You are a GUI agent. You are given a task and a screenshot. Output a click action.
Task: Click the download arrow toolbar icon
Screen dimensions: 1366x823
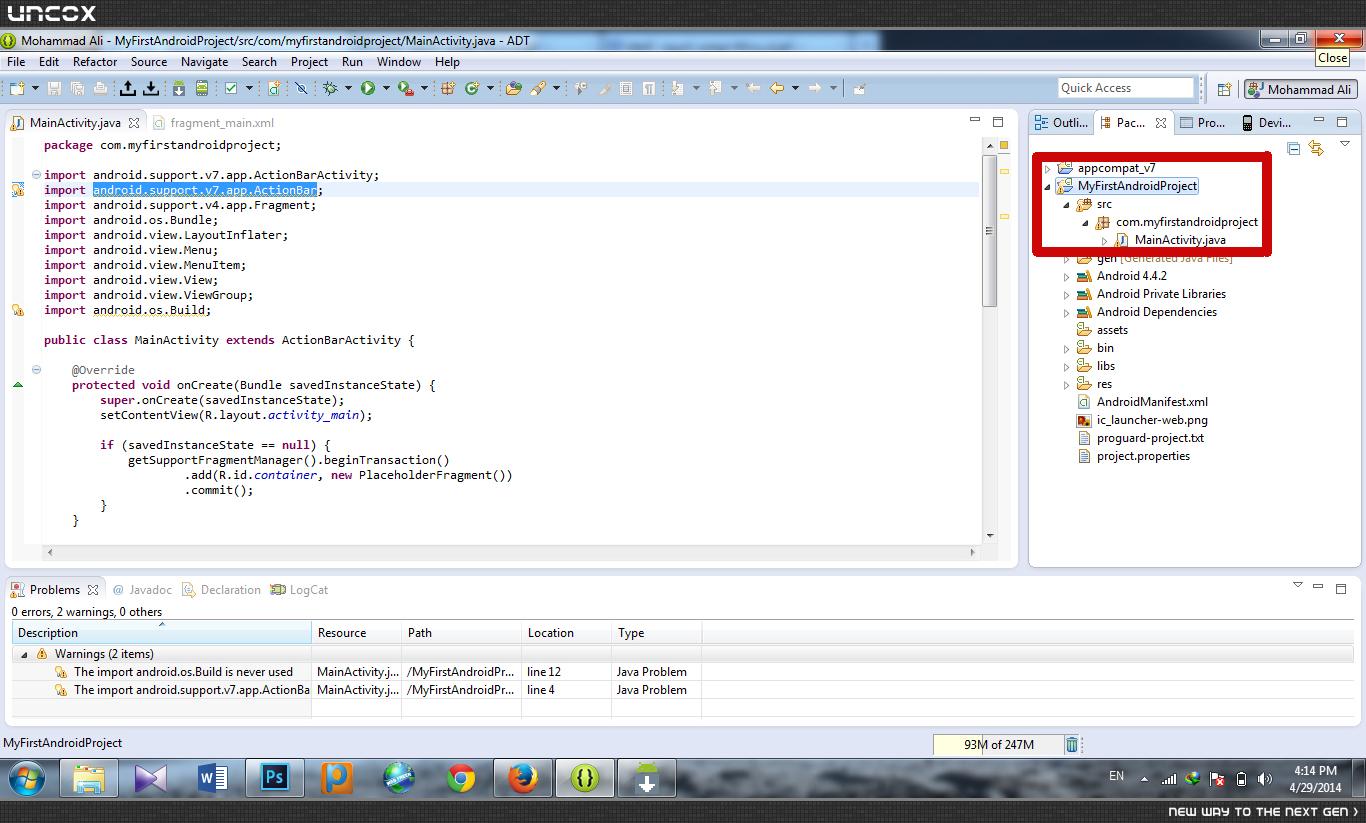pos(151,88)
